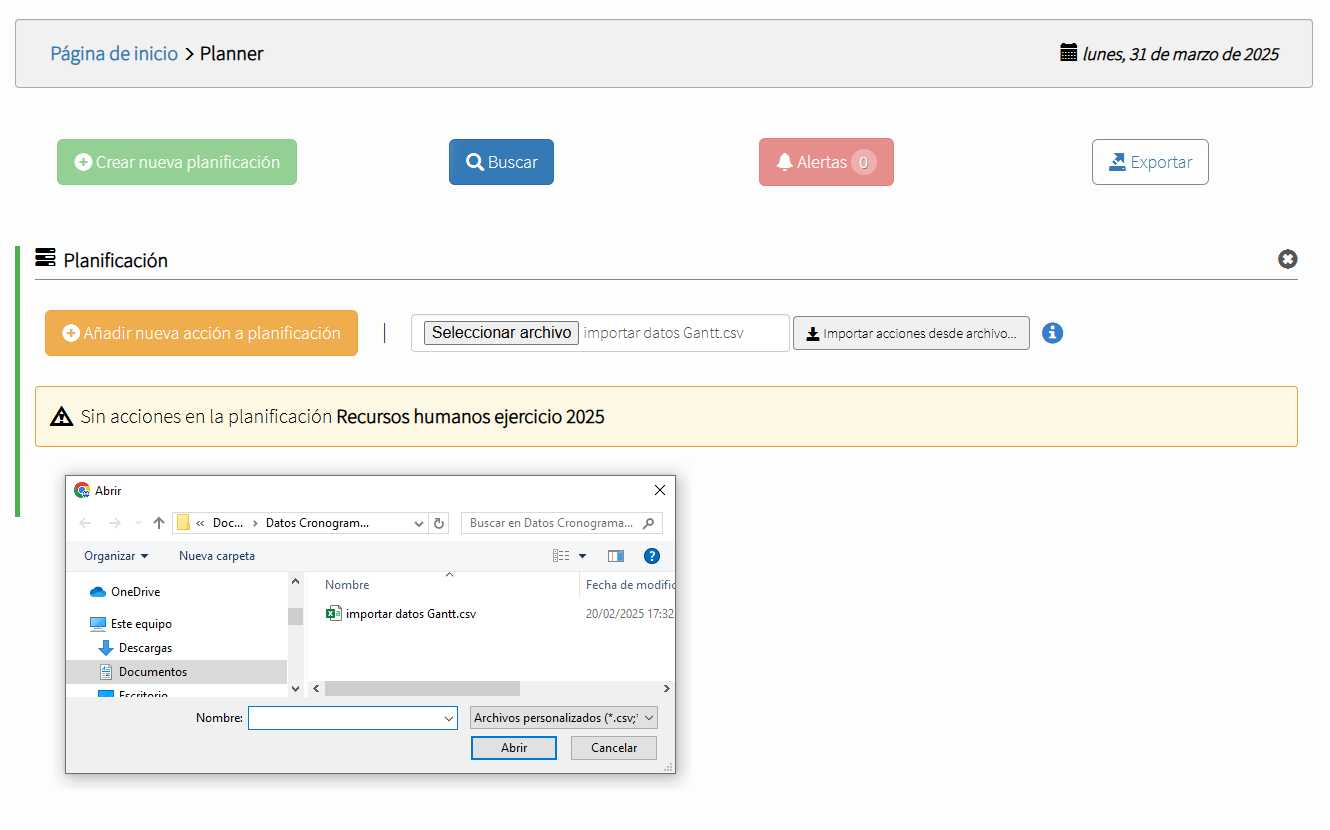
Task: Go up one folder level with arrow
Action: tap(158, 523)
